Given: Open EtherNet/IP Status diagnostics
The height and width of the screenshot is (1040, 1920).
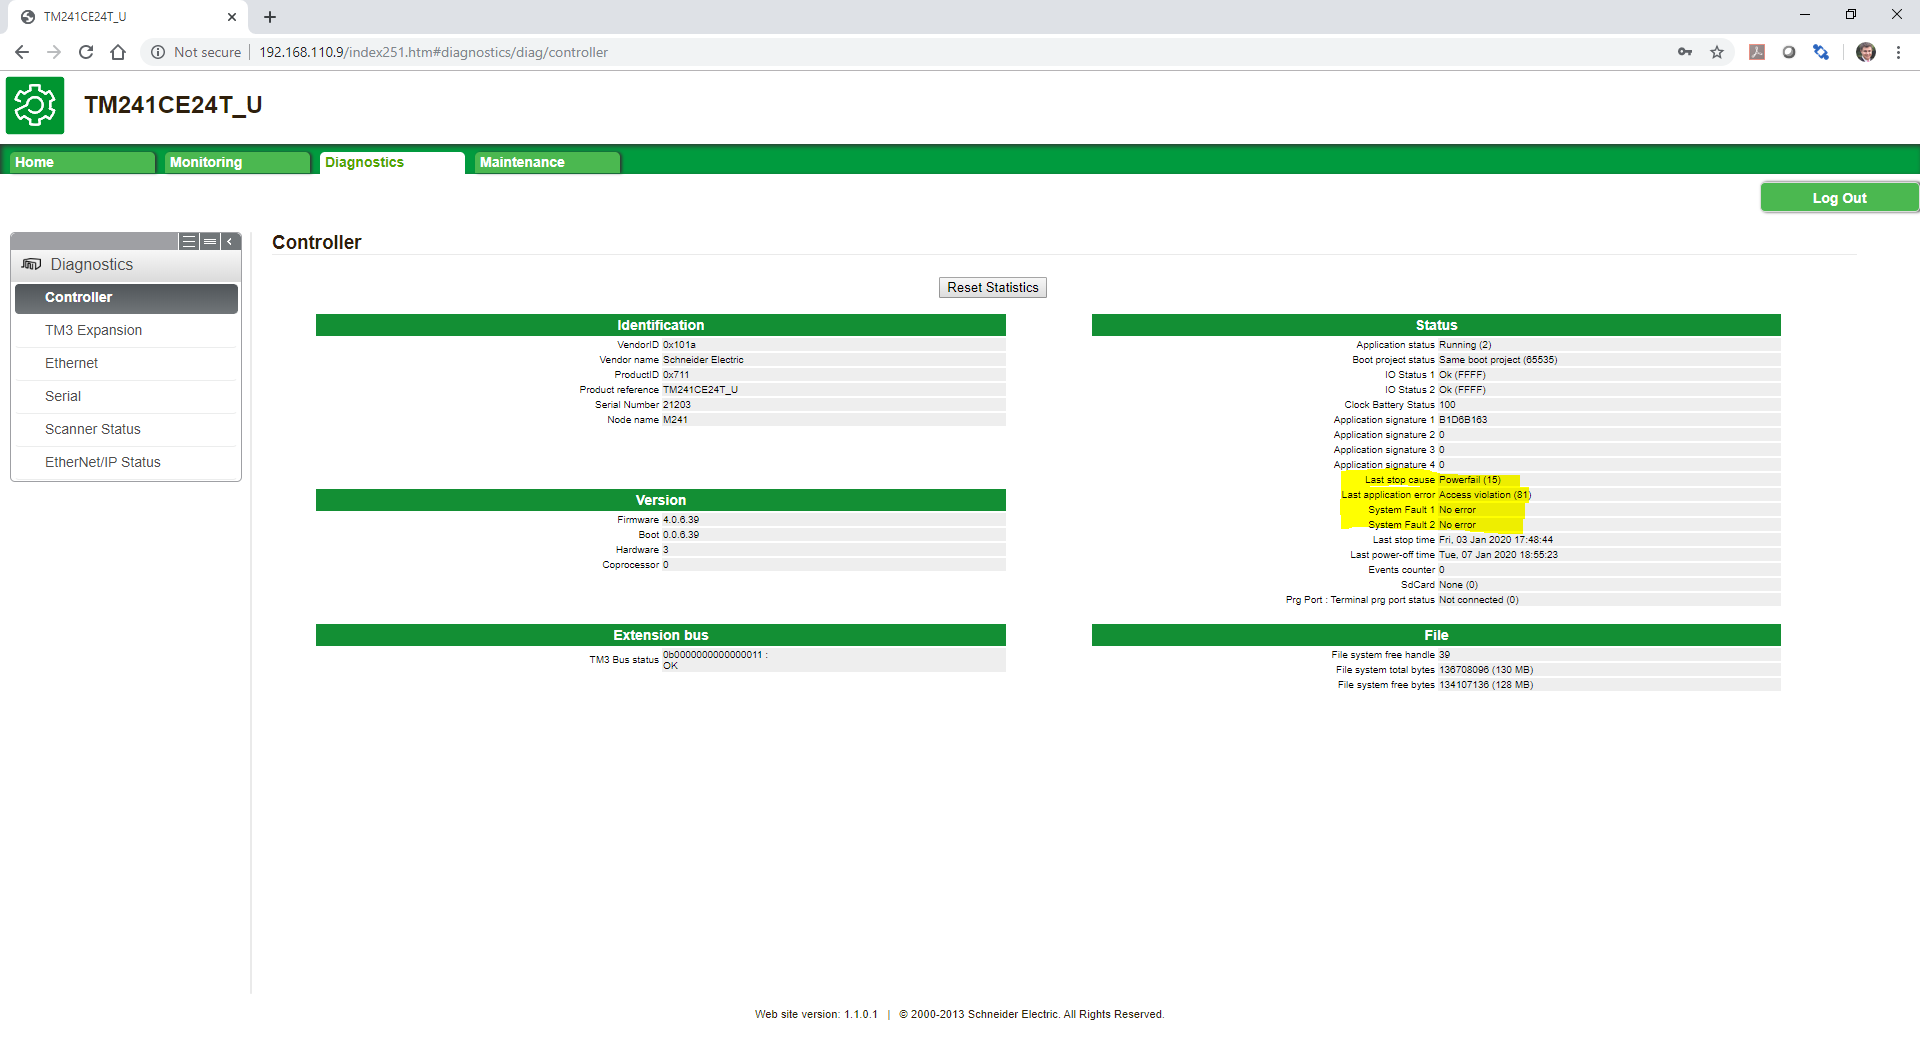Looking at the screenshot, I should [x=126, y=462].
